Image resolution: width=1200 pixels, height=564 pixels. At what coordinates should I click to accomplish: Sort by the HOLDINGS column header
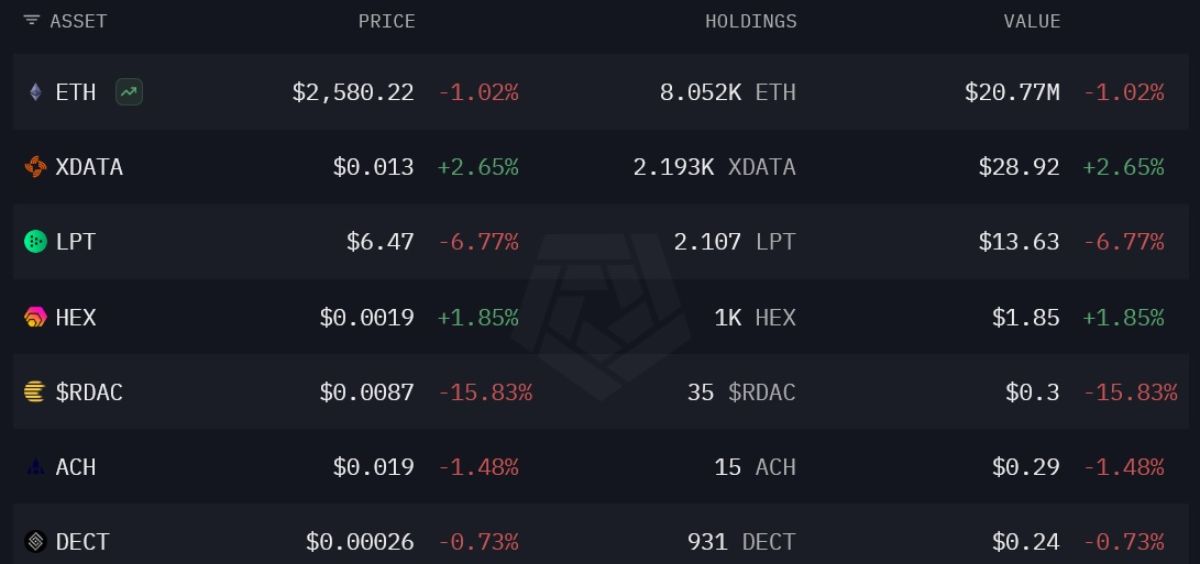click(x=751, y=21)
